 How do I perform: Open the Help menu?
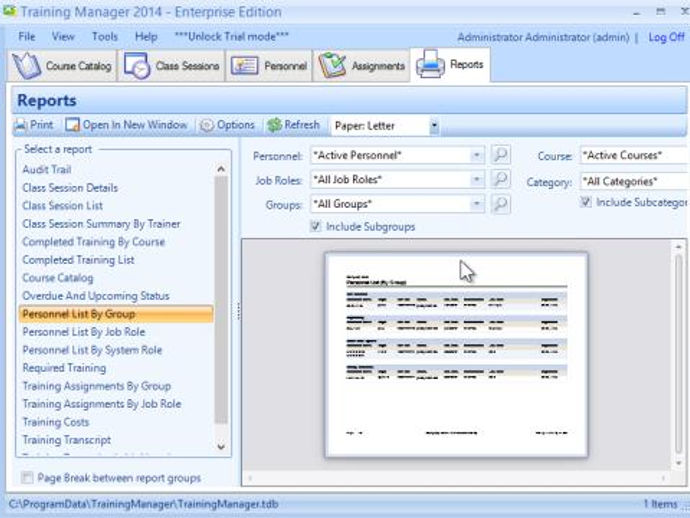click(x=146, y=37)
